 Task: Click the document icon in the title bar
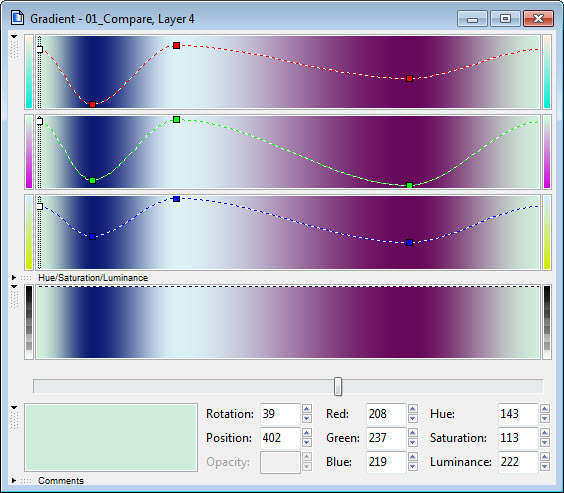pos(17,18)
